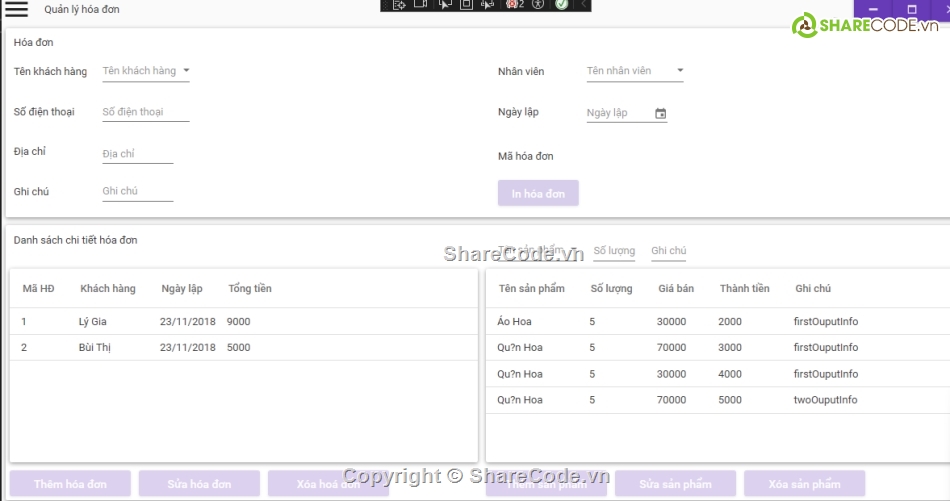Image resolution: width=950 pixels, height=501 pixels.
Task: Expand the Tên nhân viên dropdown
Action: pos(680,71)
